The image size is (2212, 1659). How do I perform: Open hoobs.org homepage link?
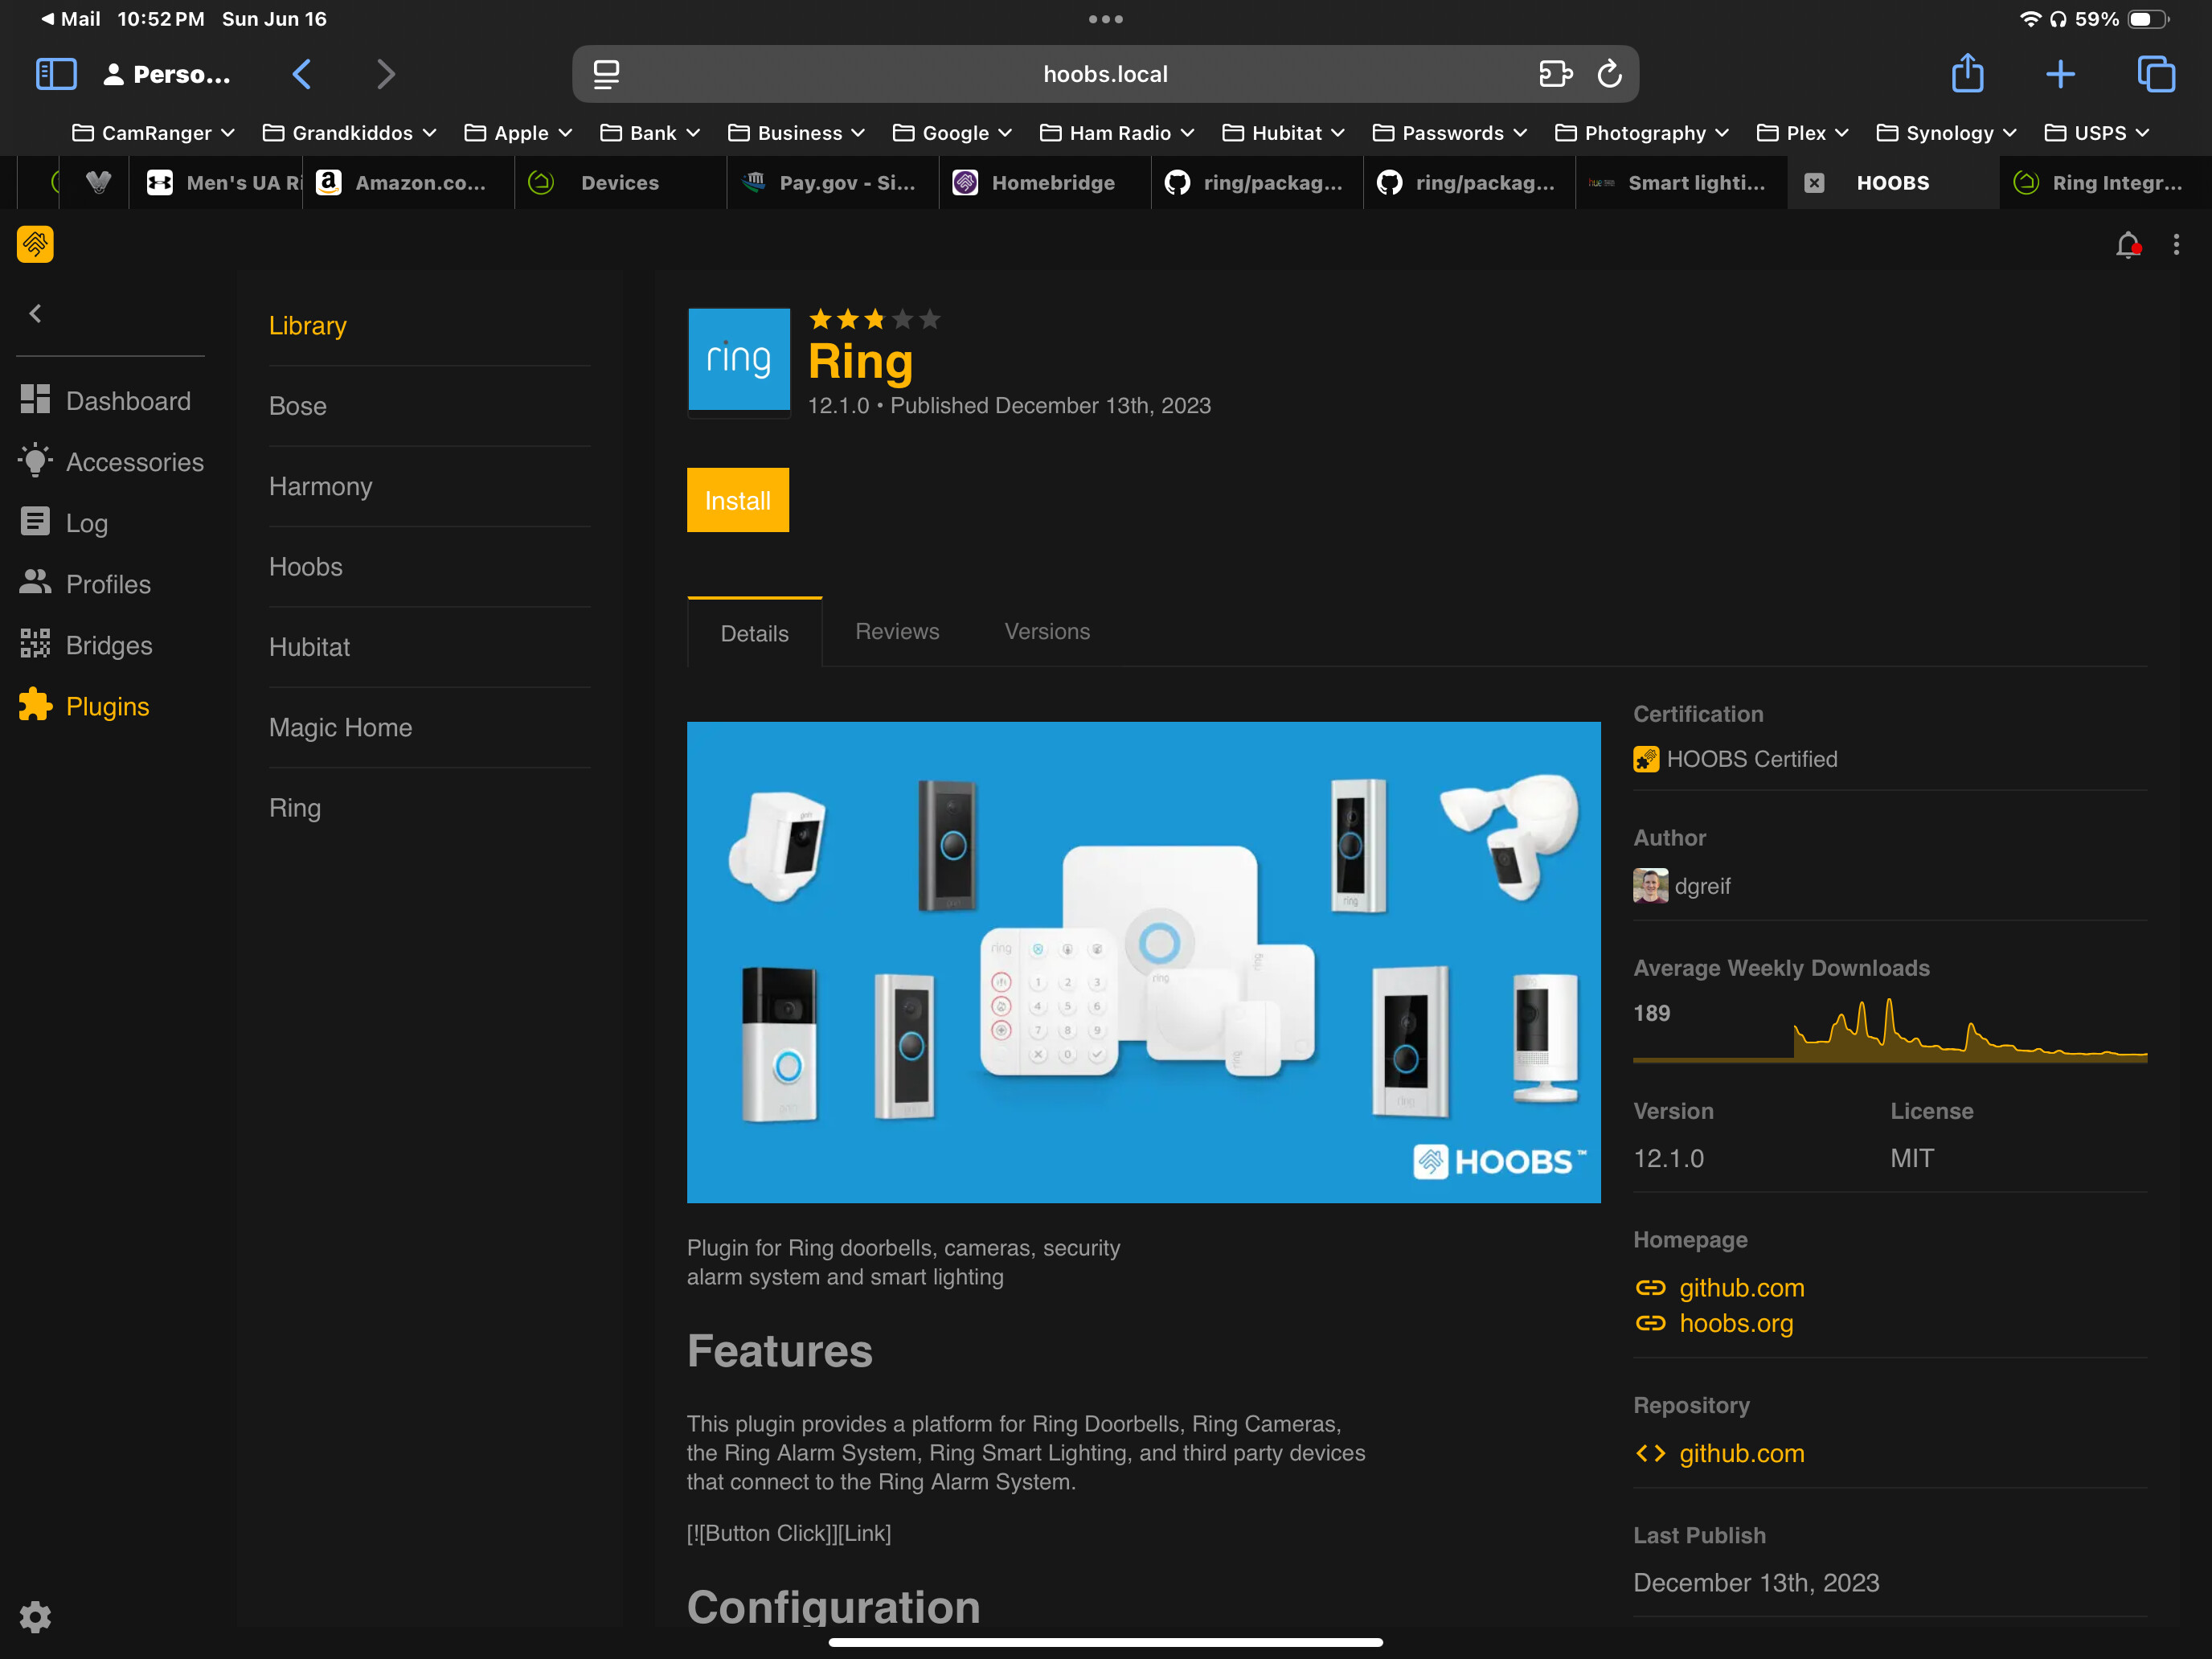[x=1735, y=1323]
